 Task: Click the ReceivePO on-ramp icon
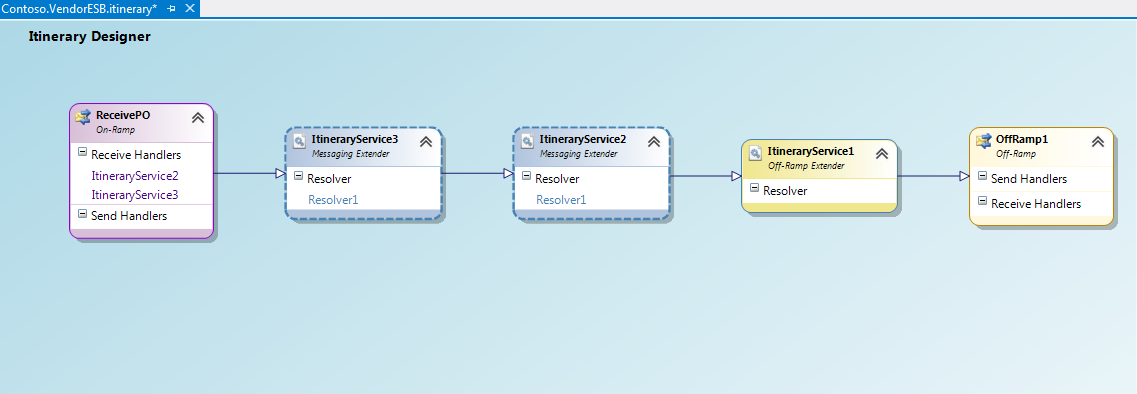(x=83, y=117)
